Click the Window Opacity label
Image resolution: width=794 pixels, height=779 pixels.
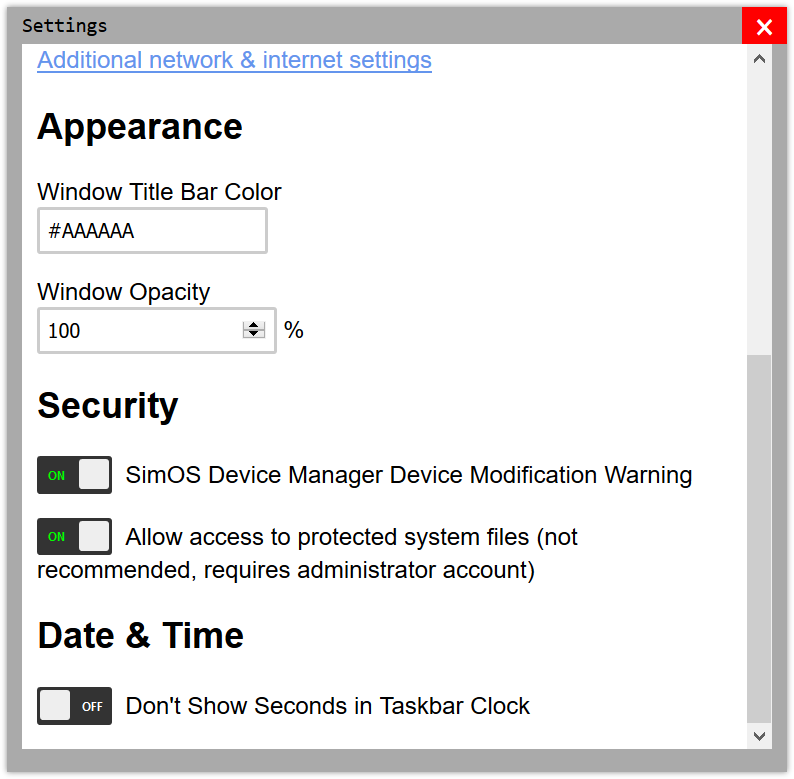124,292
